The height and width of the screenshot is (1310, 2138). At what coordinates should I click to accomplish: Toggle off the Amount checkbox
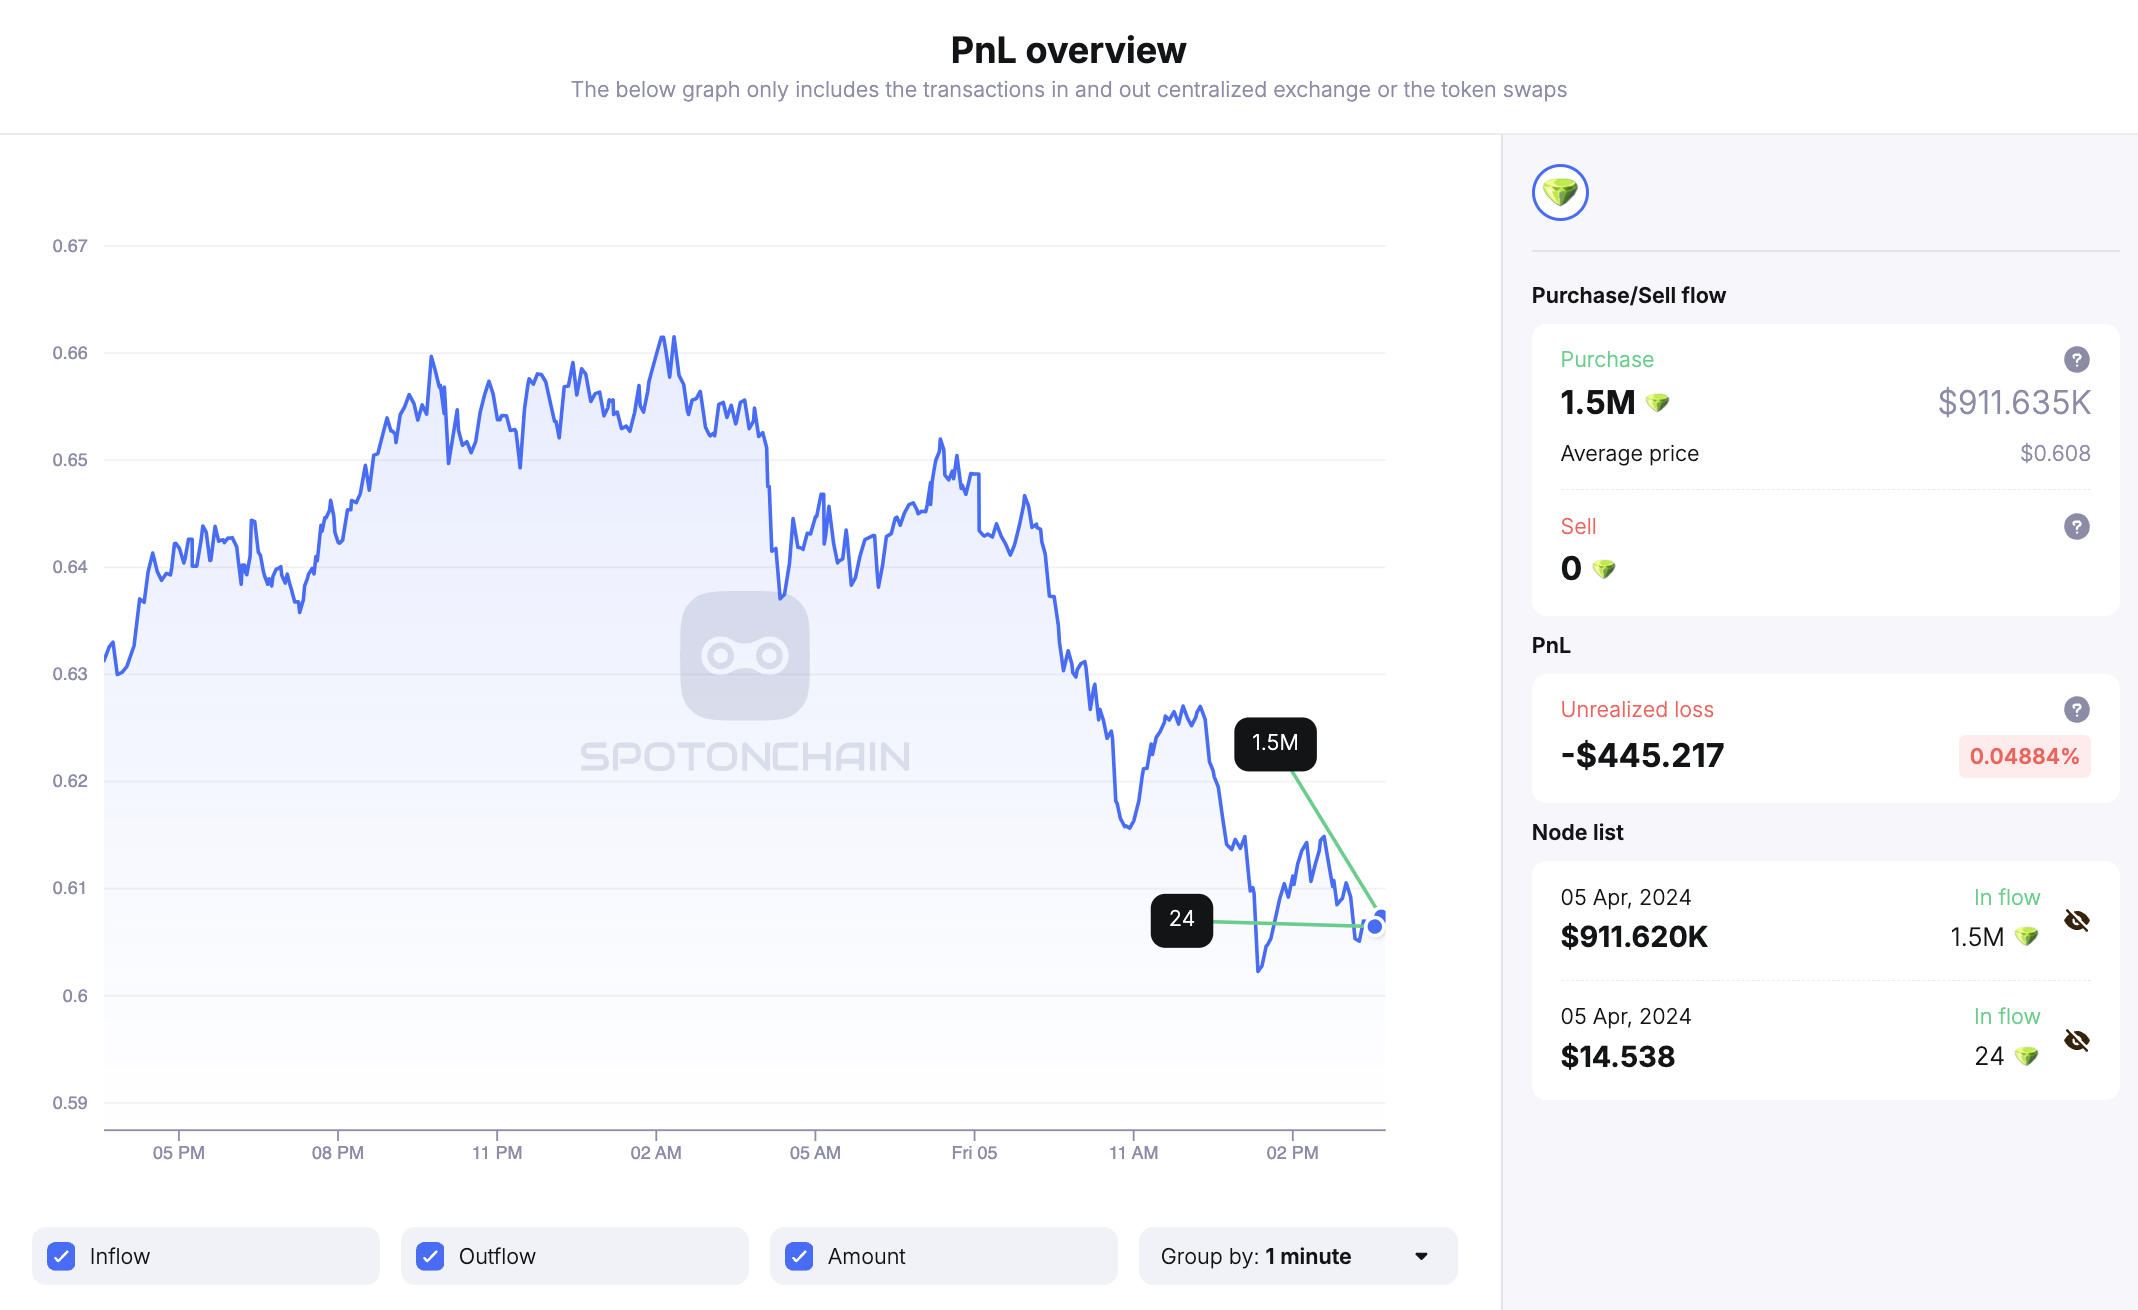[x=798, y=1255]
